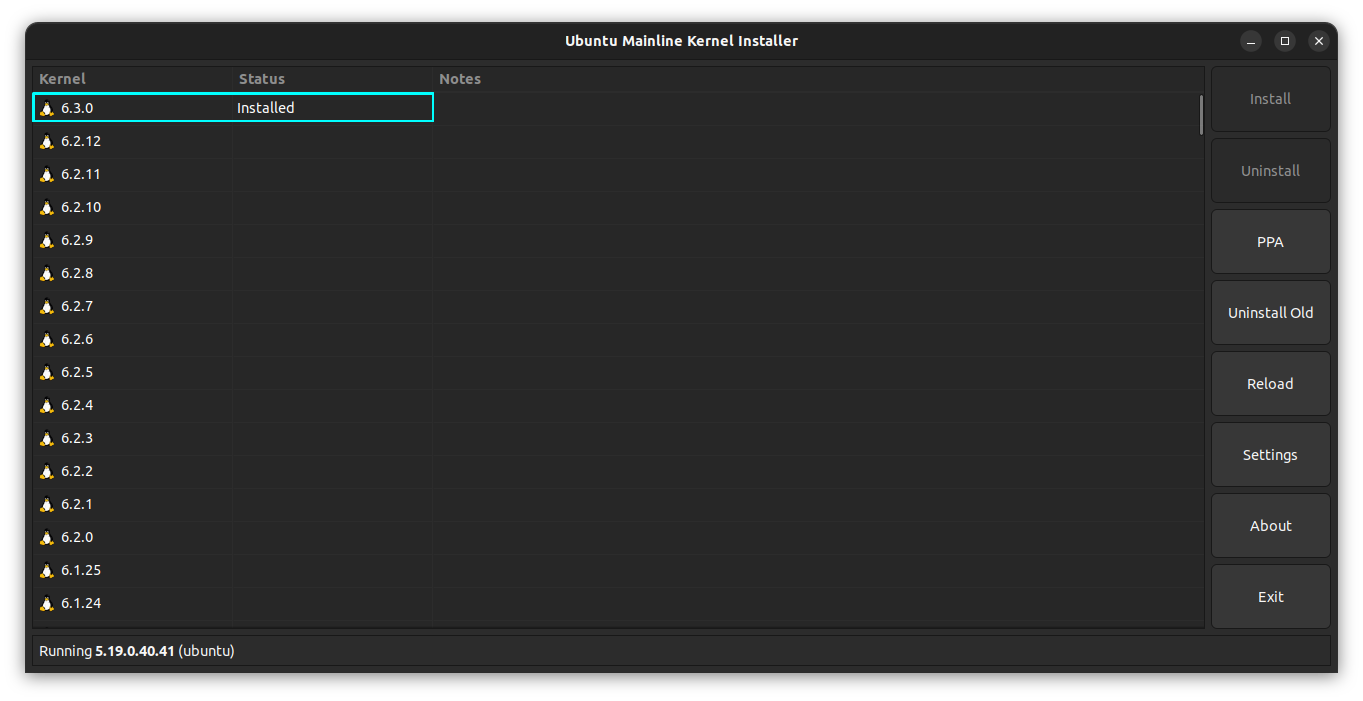Select kernel version 6.2.3 text
The image size is (1363, 701).
[77, 438]
